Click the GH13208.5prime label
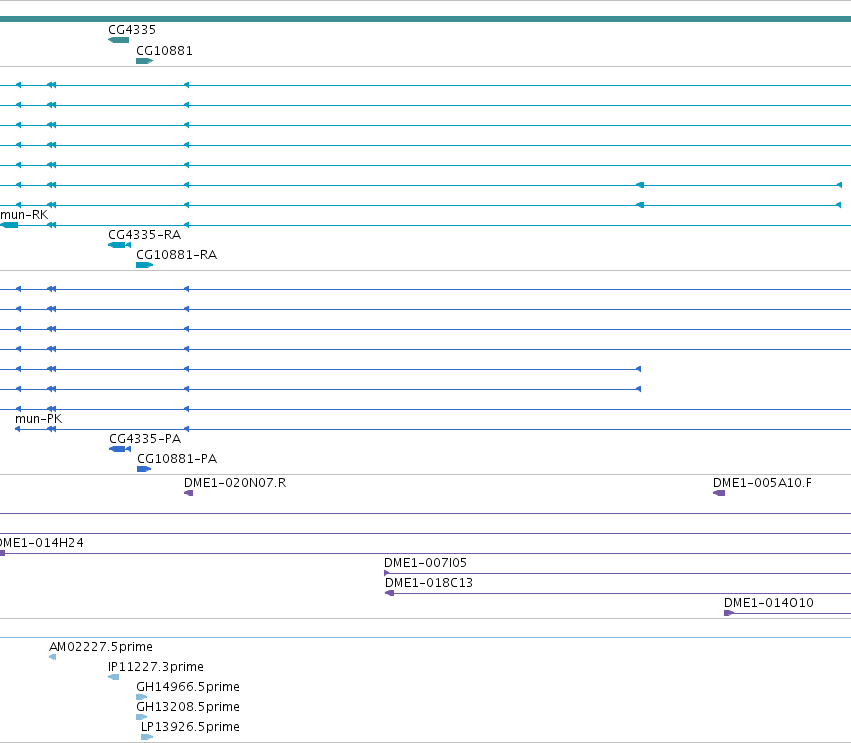The width and height of the screenshot is (851, 743). coord(188,707)
